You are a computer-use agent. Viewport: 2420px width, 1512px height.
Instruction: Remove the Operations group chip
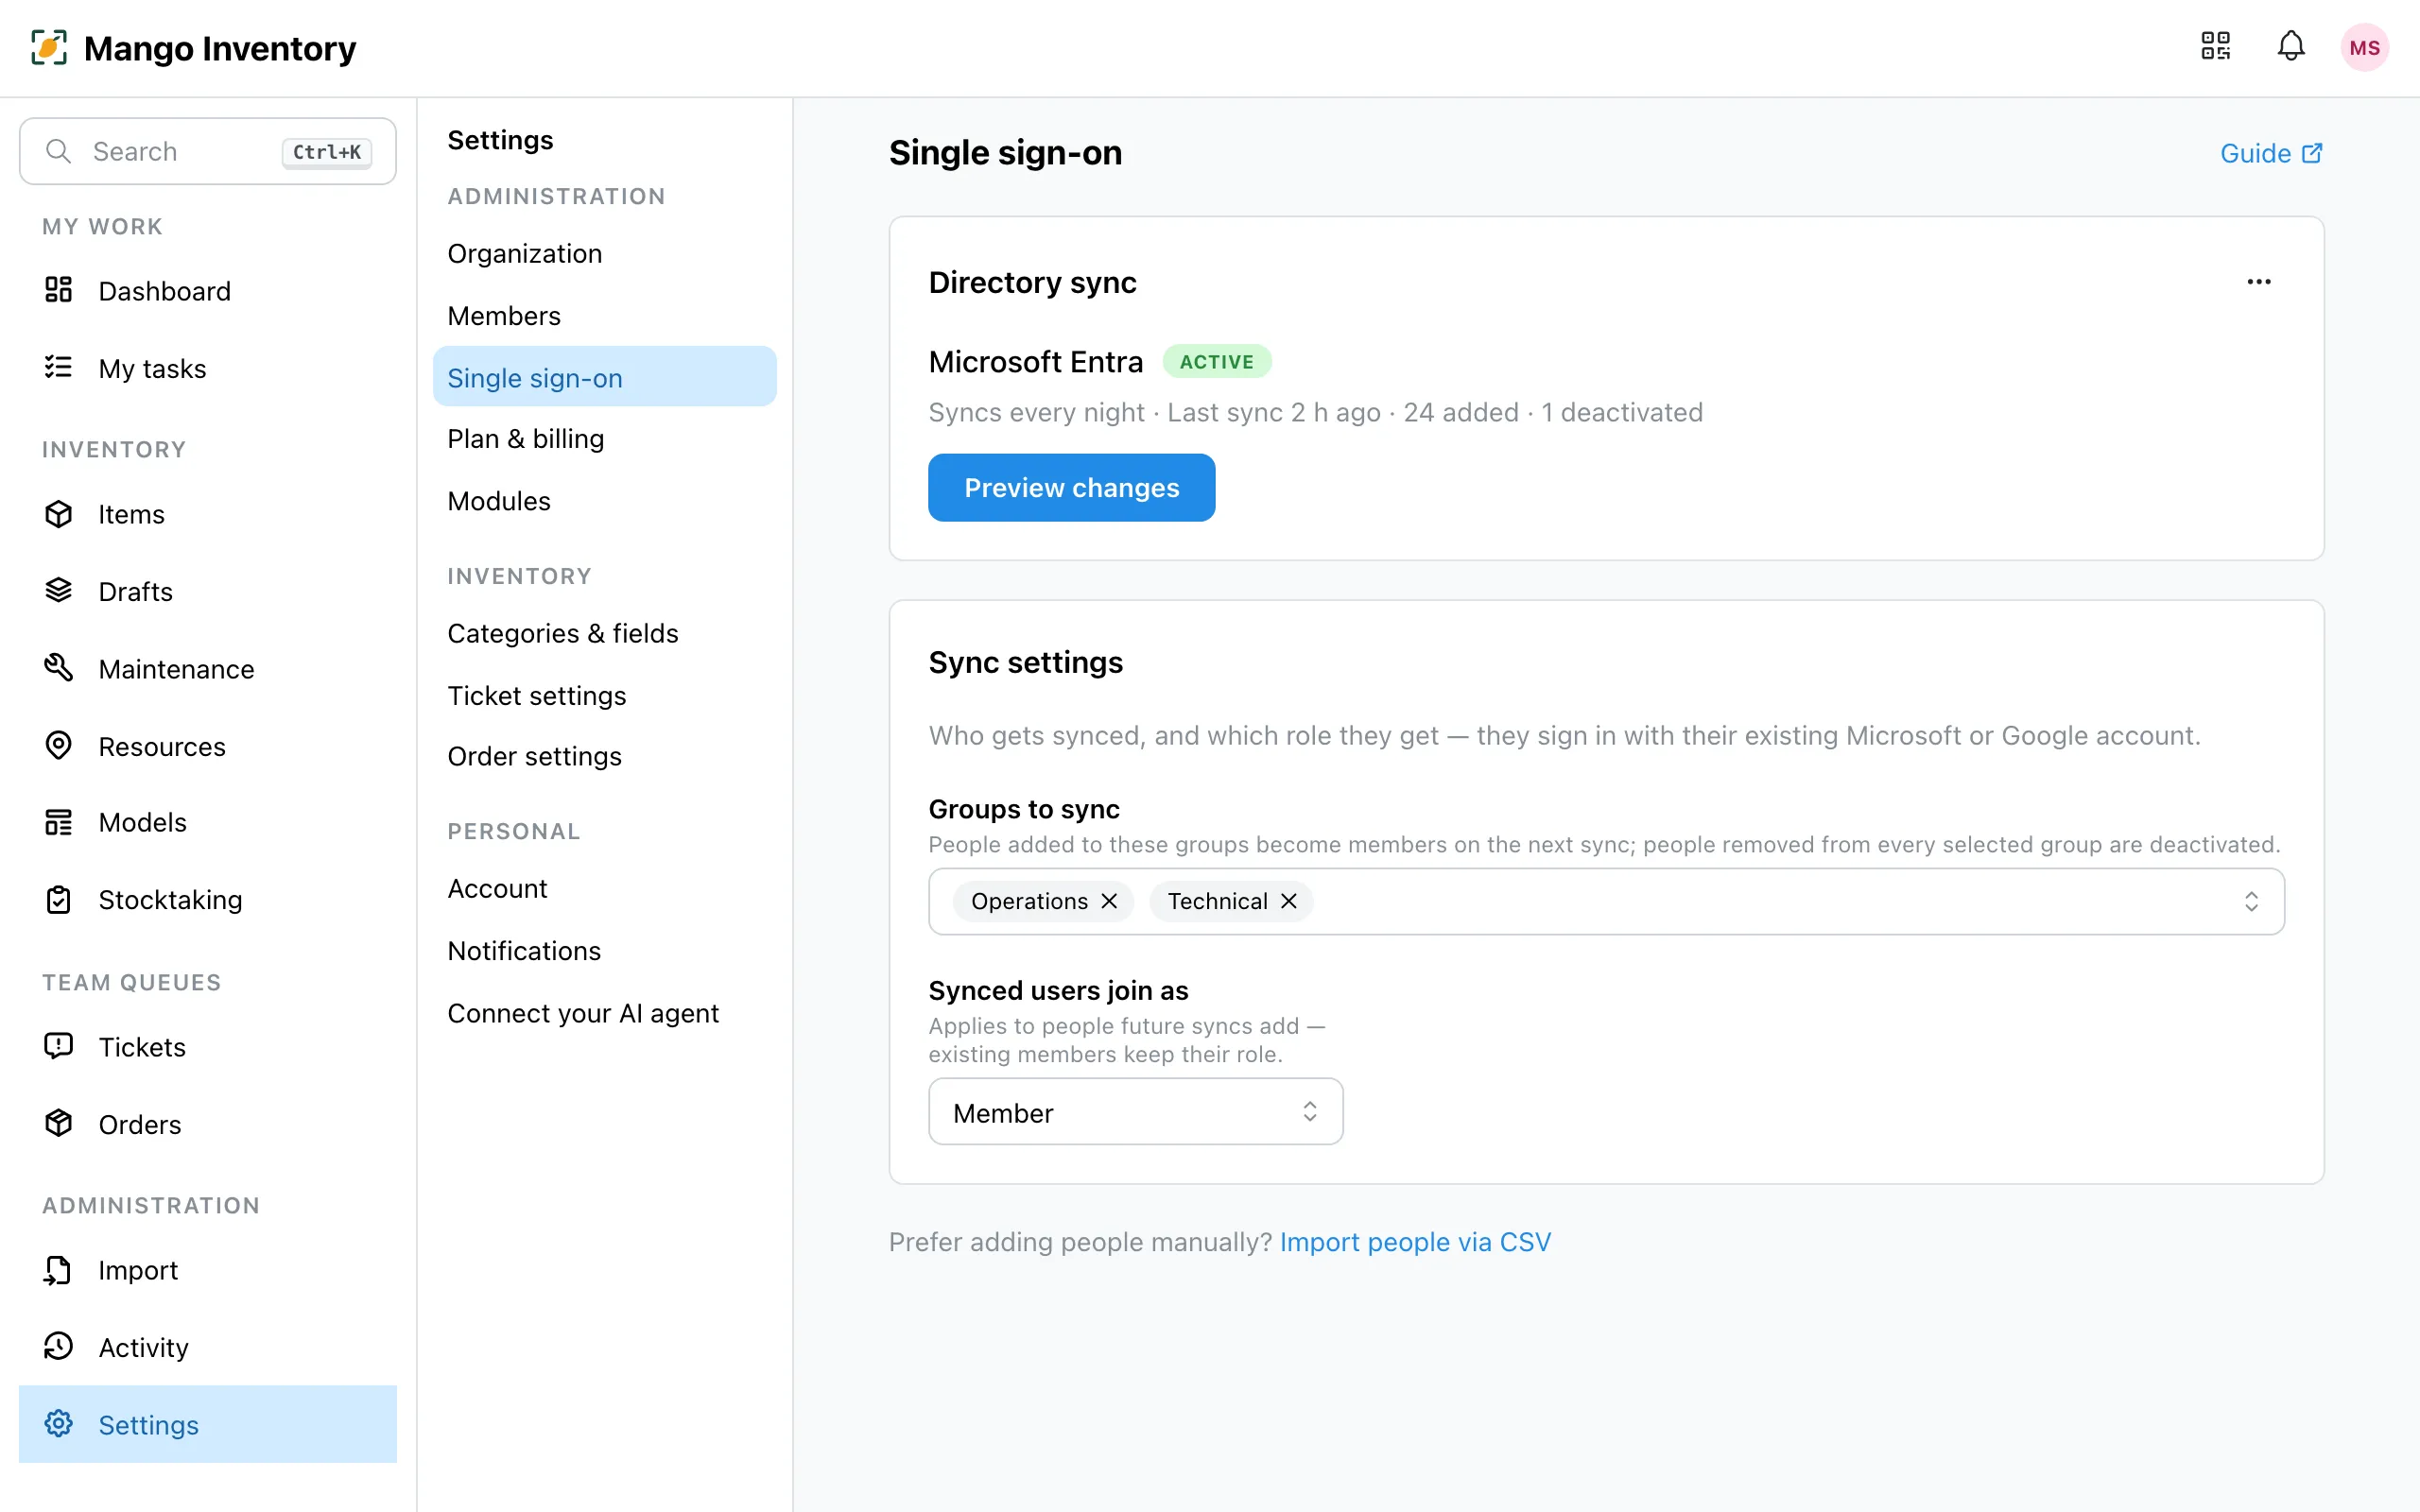1109,901
